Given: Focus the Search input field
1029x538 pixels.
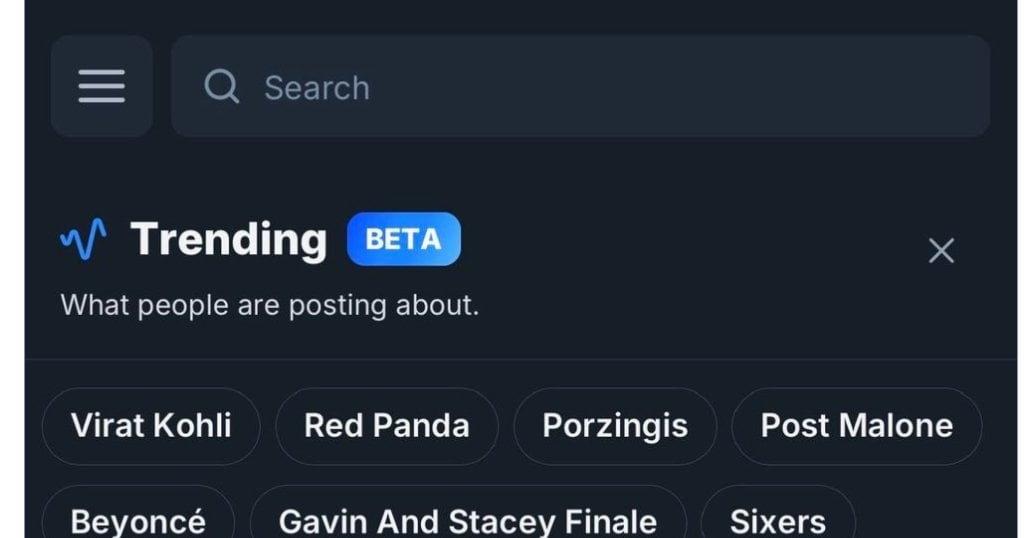Looking at the screenshot, I should pyautogui.click(x=580, y=86).
